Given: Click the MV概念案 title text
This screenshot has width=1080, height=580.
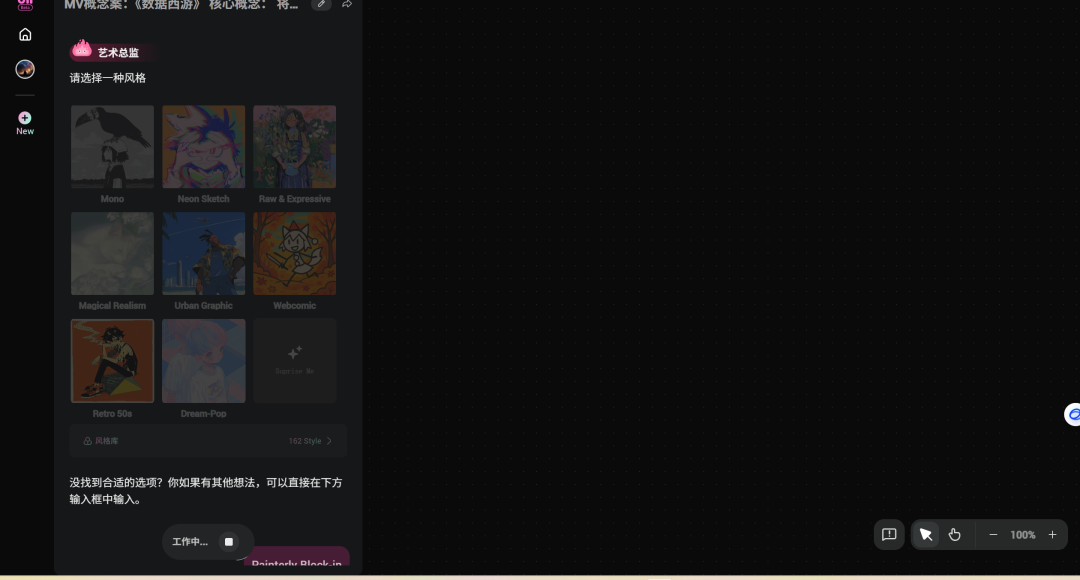Looking at the screenshot, I should coord(181,4).
